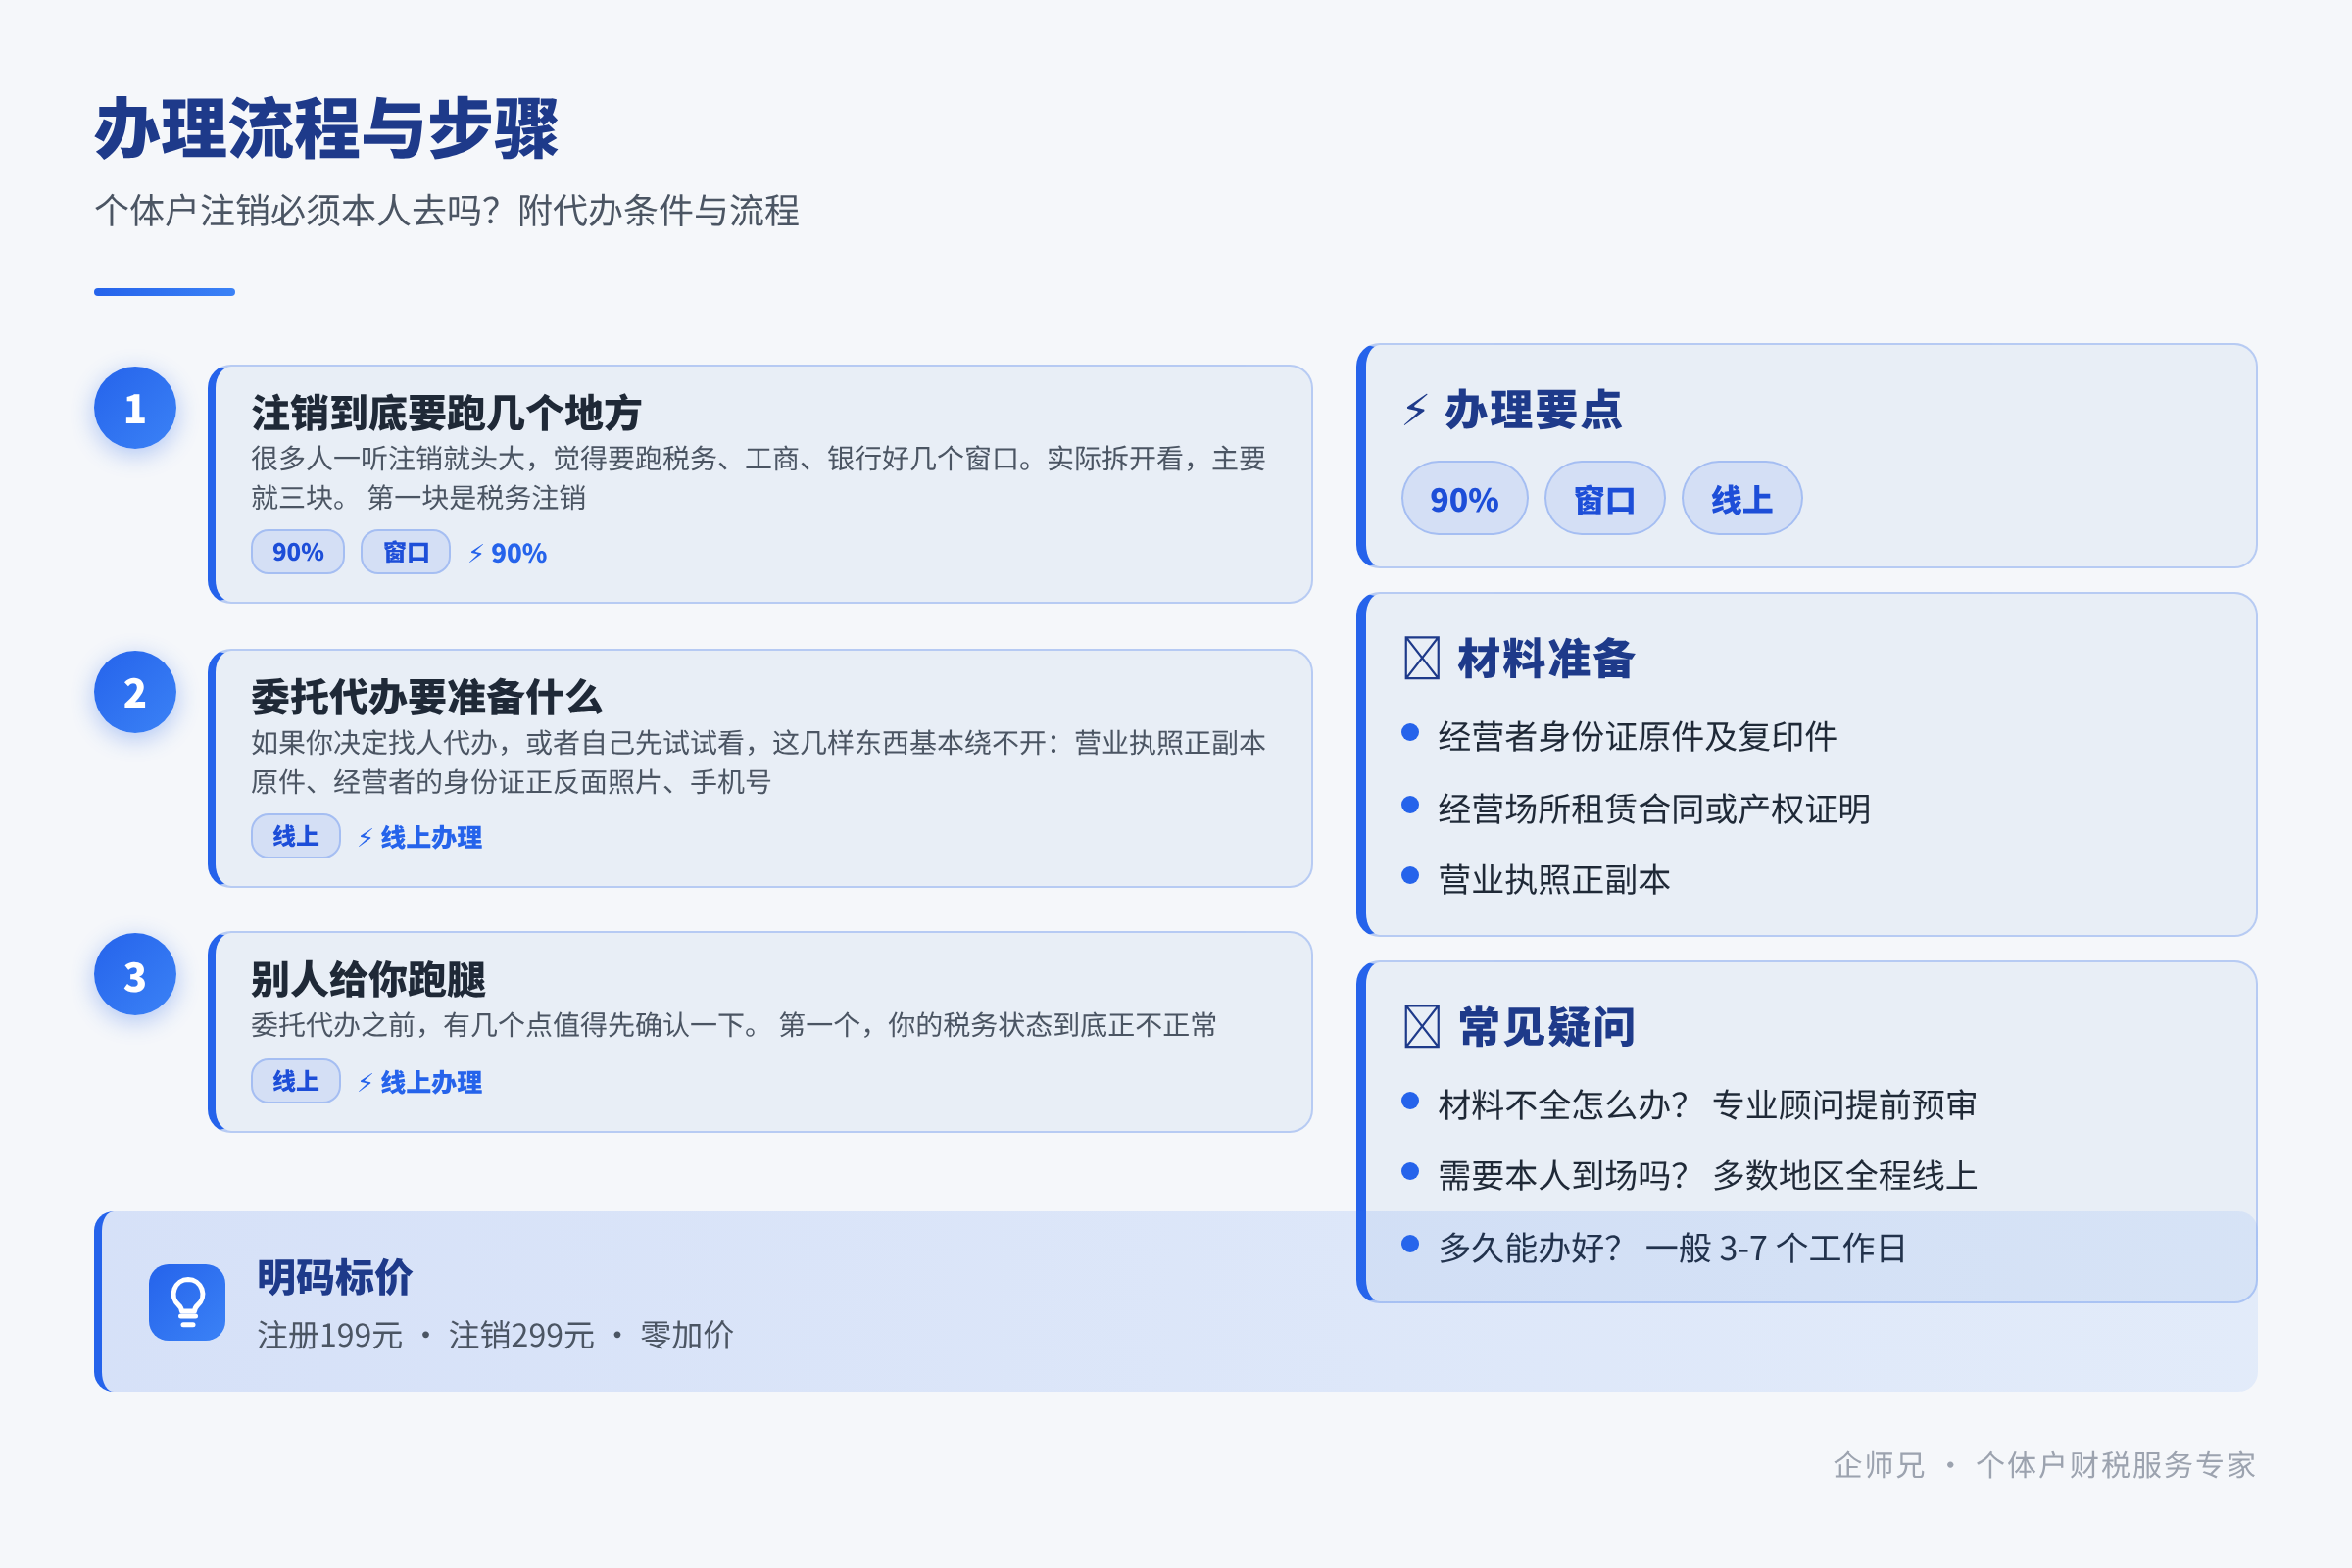Screen dimensions: 2352x1568
Task: Click step number 2 circle
Action: [135, 692]
